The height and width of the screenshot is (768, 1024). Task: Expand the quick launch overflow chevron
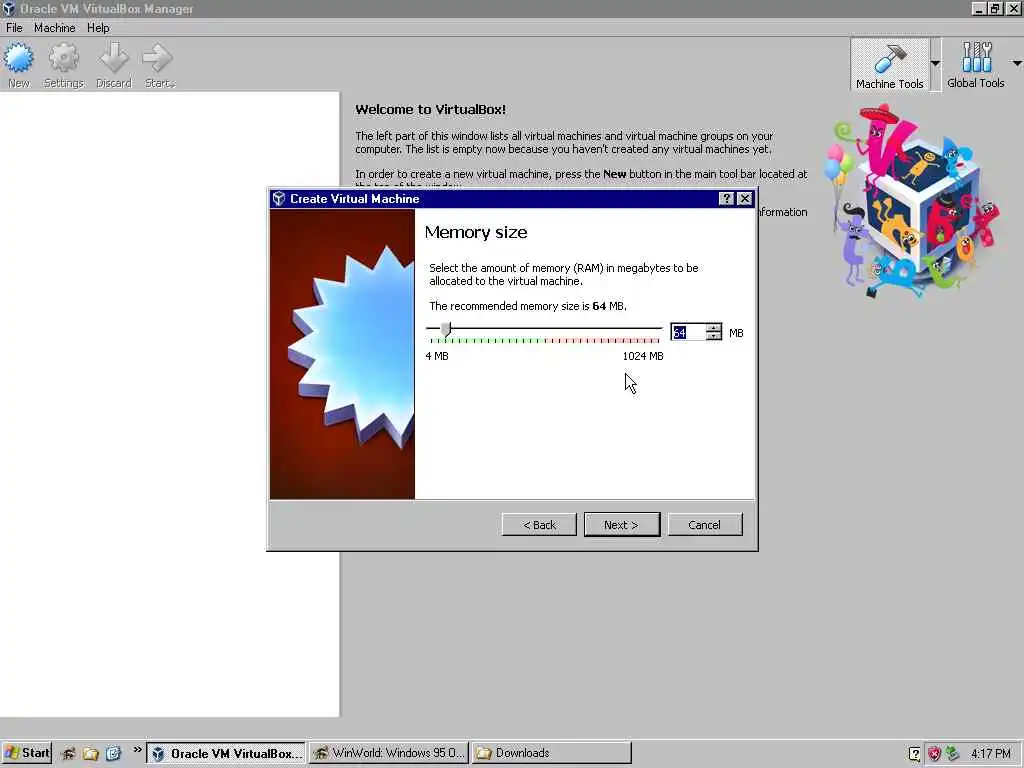click(137, 750)
